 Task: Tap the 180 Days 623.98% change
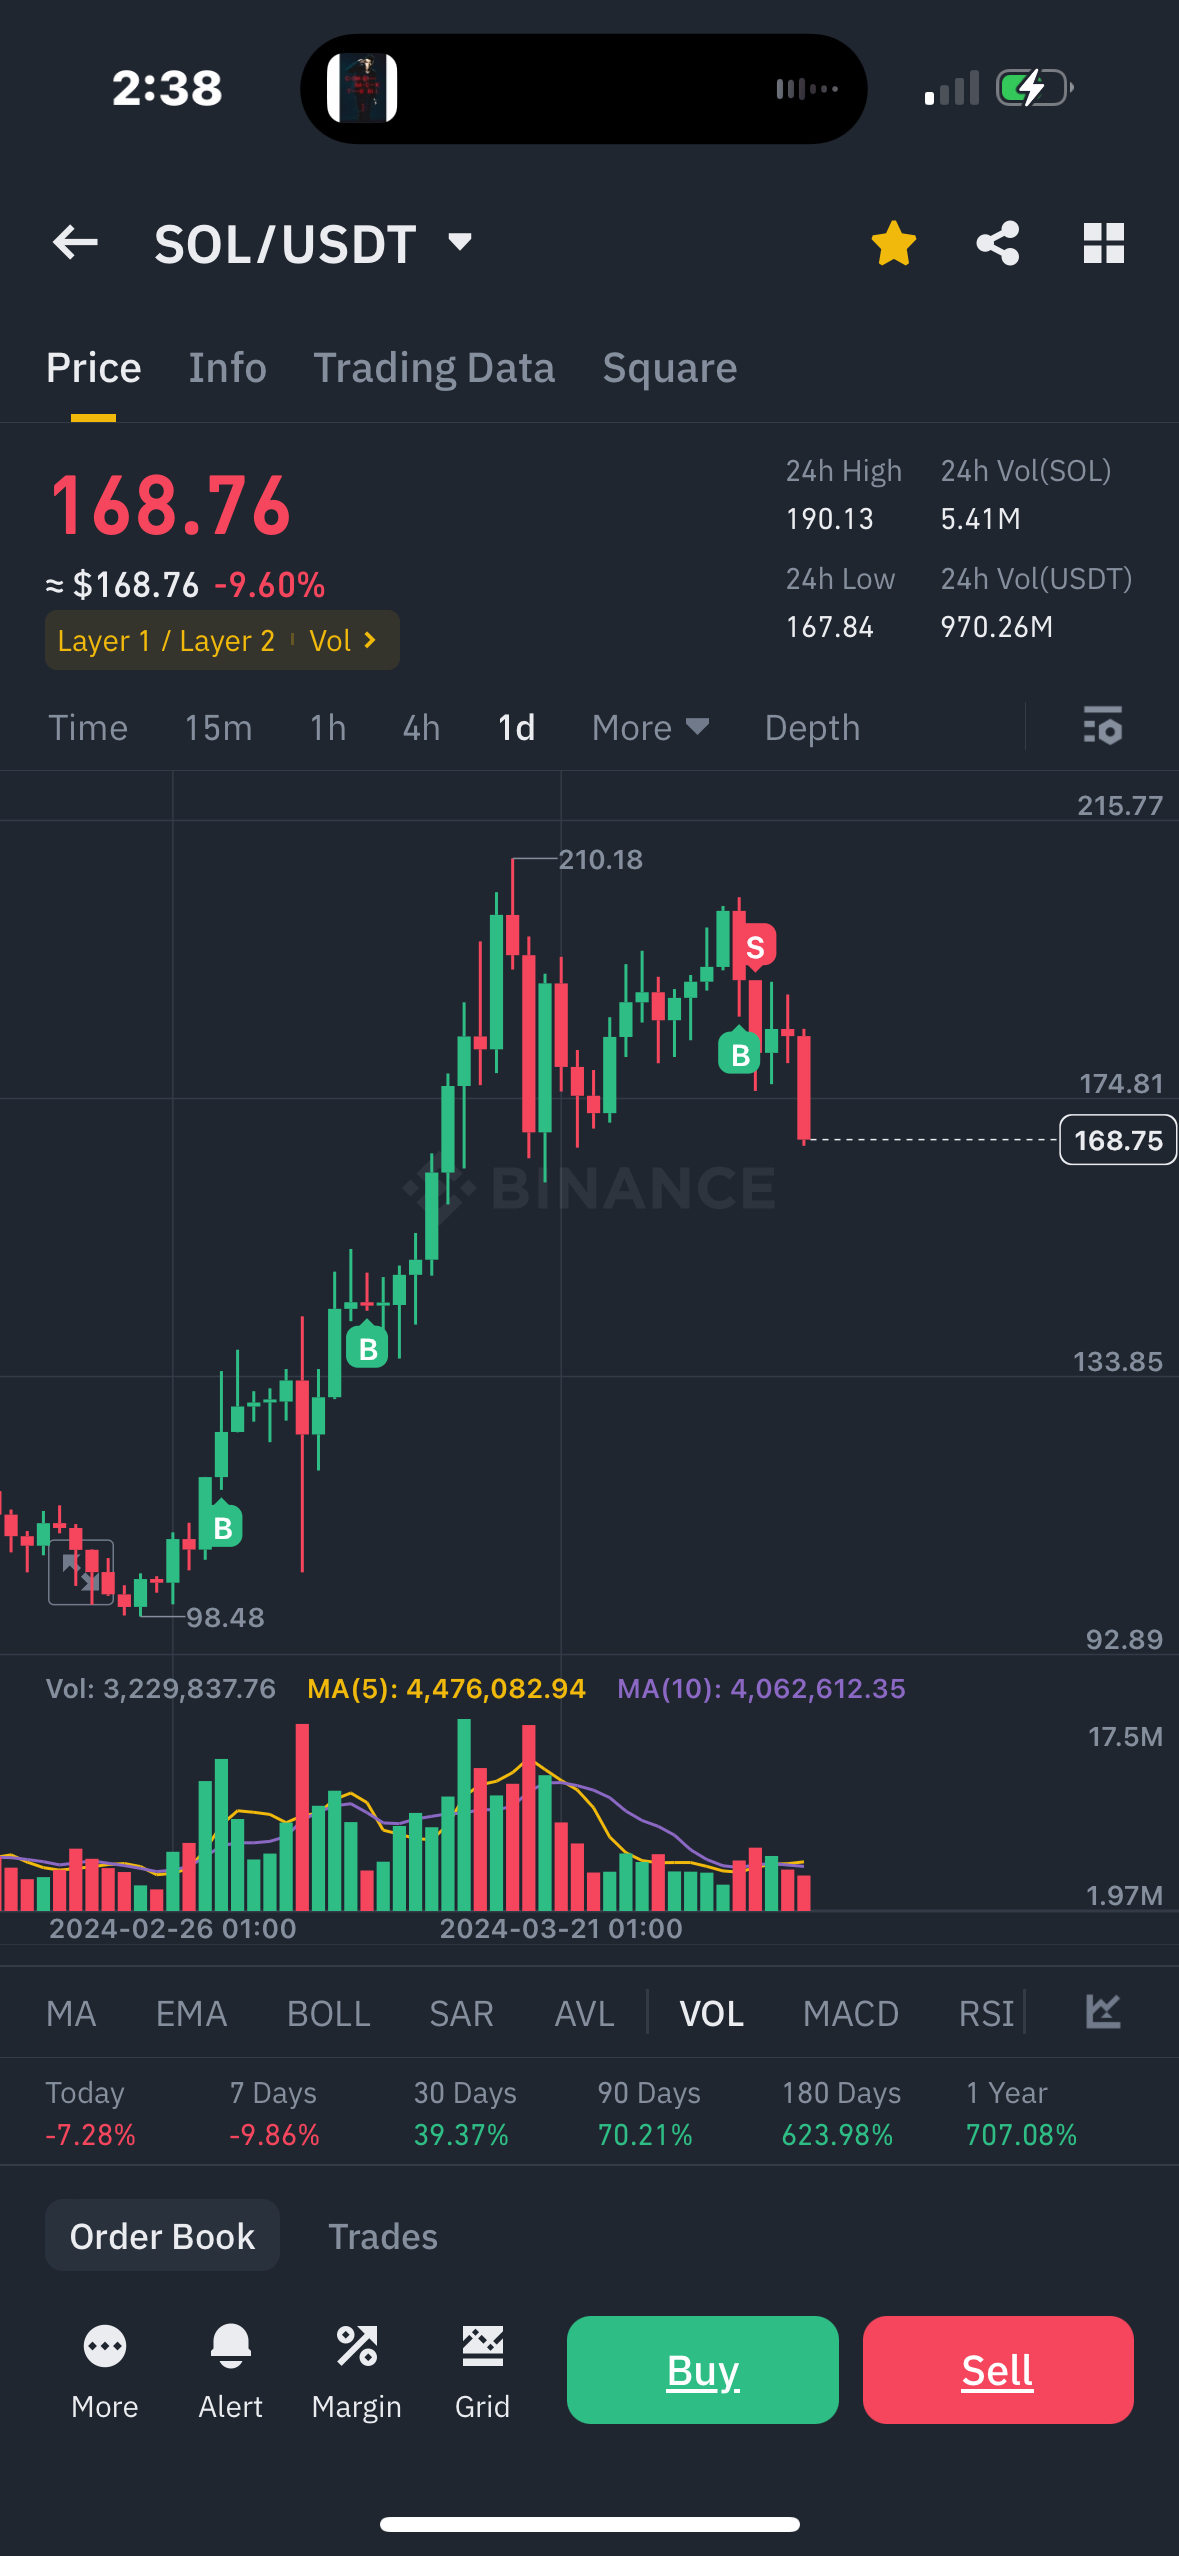[x=841, y=2113]
